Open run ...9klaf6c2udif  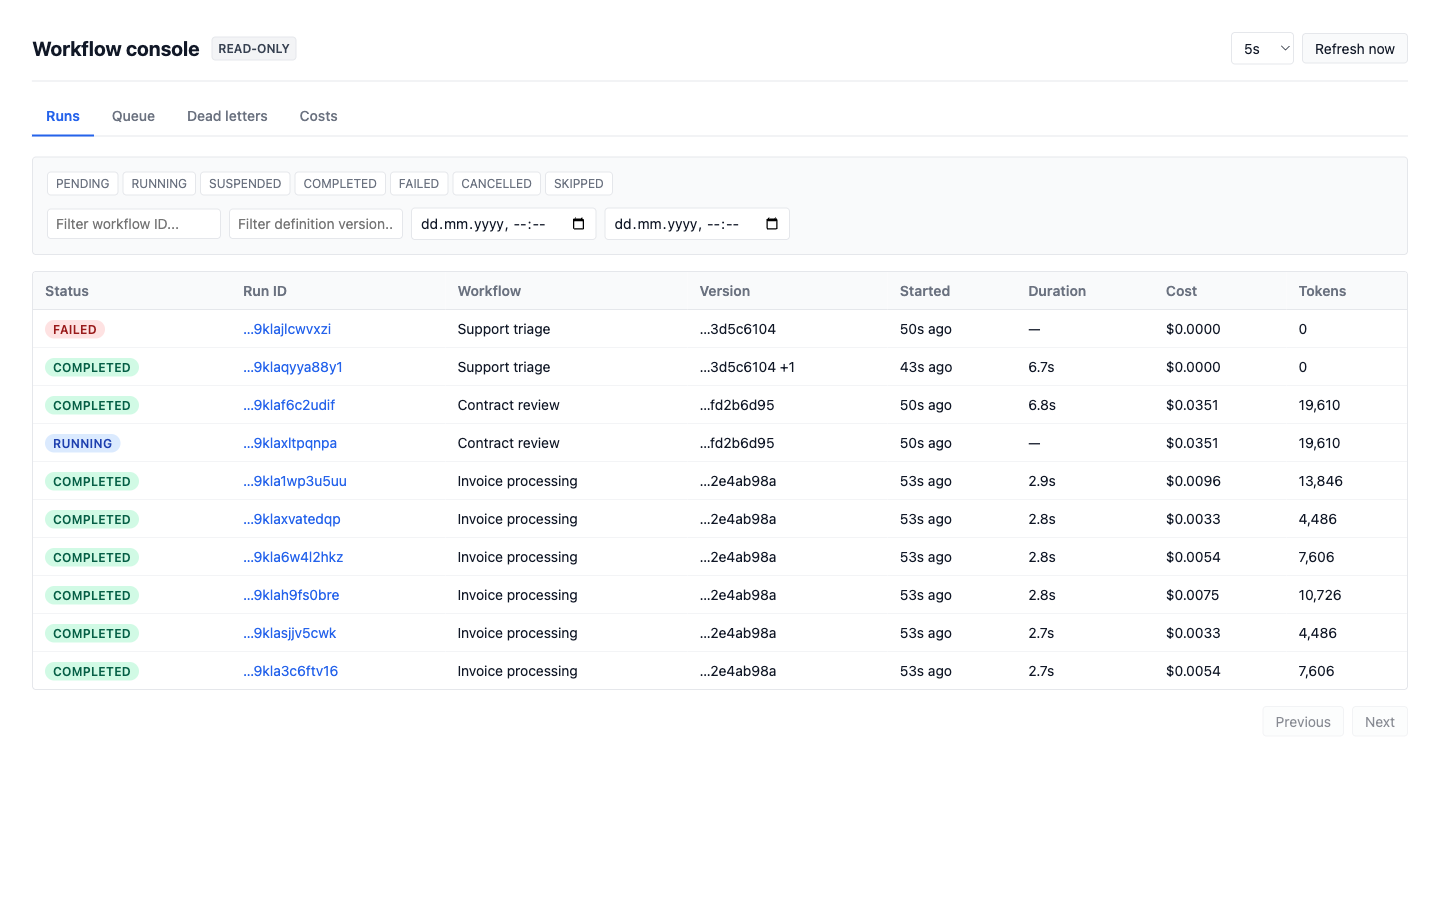(289, 405)
